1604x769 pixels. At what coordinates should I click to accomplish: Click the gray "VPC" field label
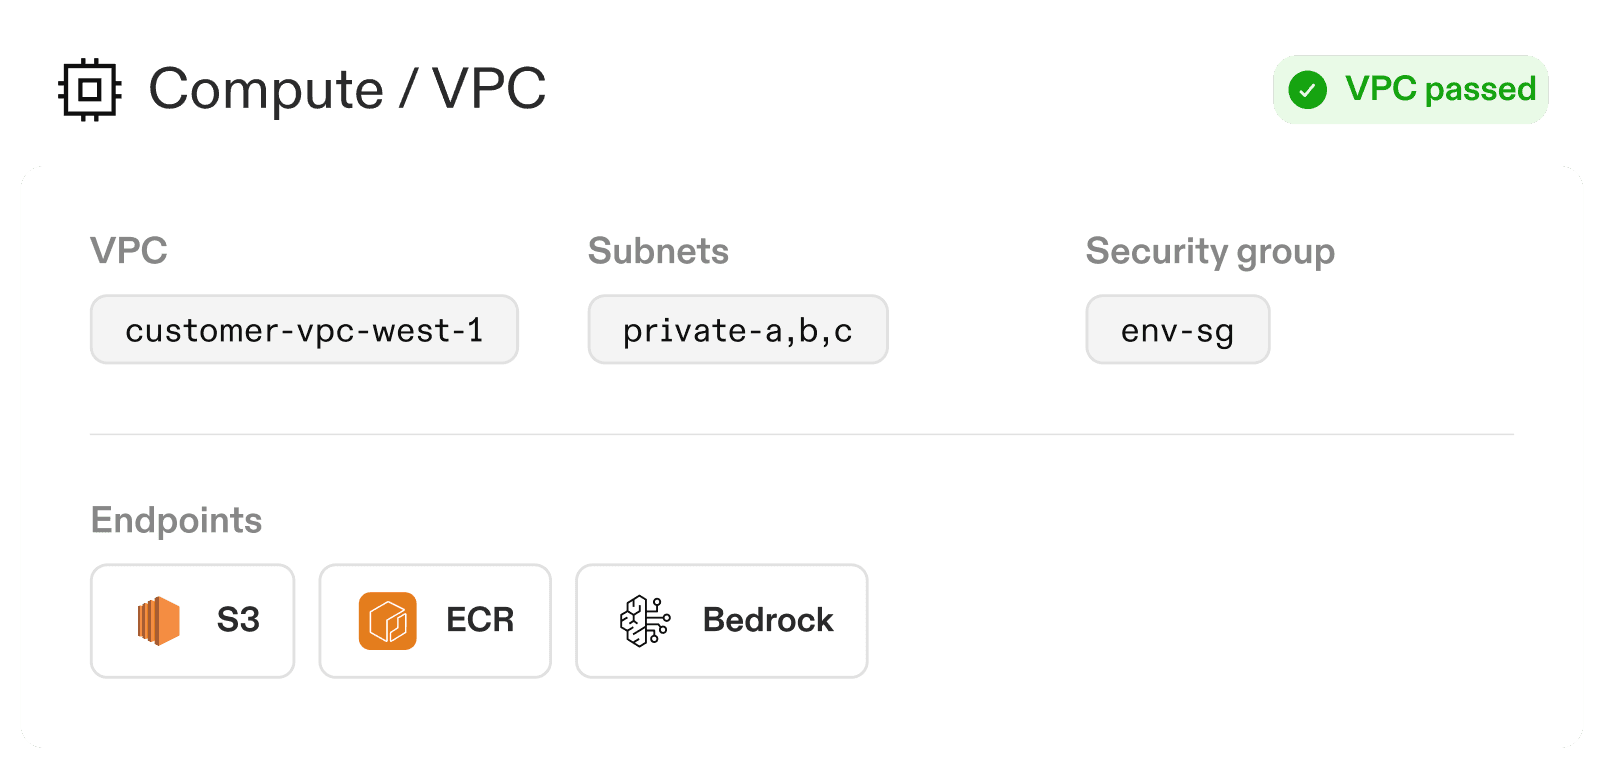click(x=129, y=251)
